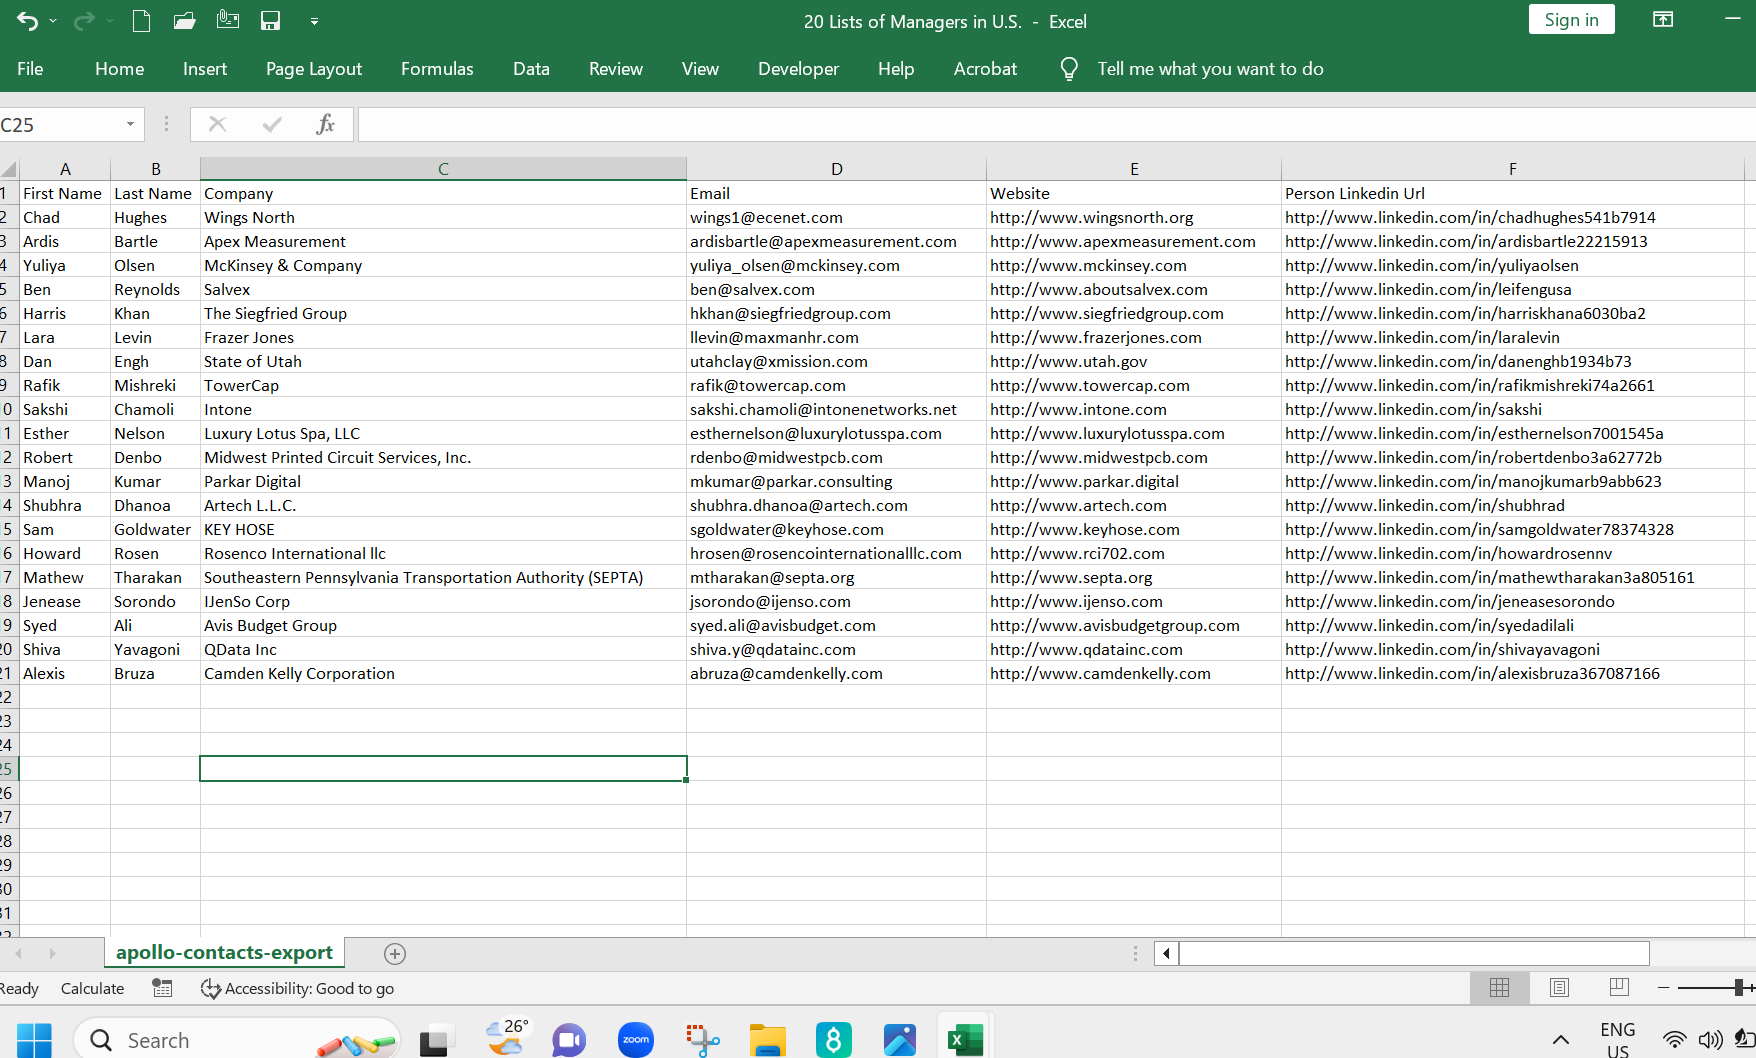Image resolution: width=1756 pixels, height=1058 pixels.
Task: Click the Undo arrow icon
Action: coord(27,21)
